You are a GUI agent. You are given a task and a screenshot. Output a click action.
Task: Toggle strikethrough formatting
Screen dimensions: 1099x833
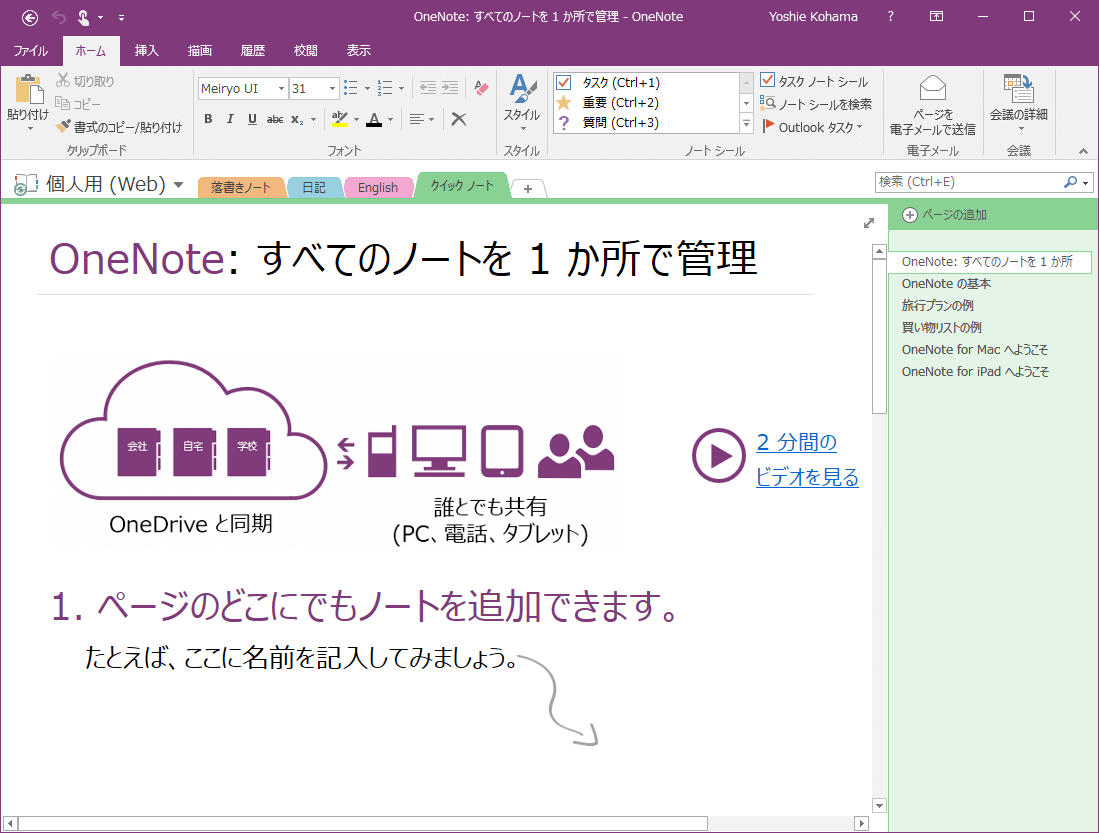275,119
